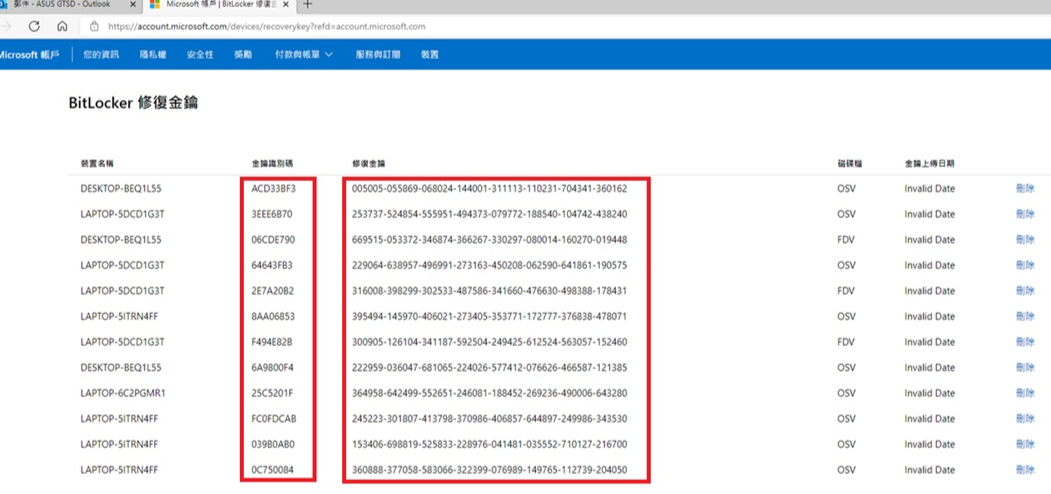Delete the key with ID F494E82B
This screenshot has height=494, width=1051.
pyautogui.click(x=1025, y=342)
